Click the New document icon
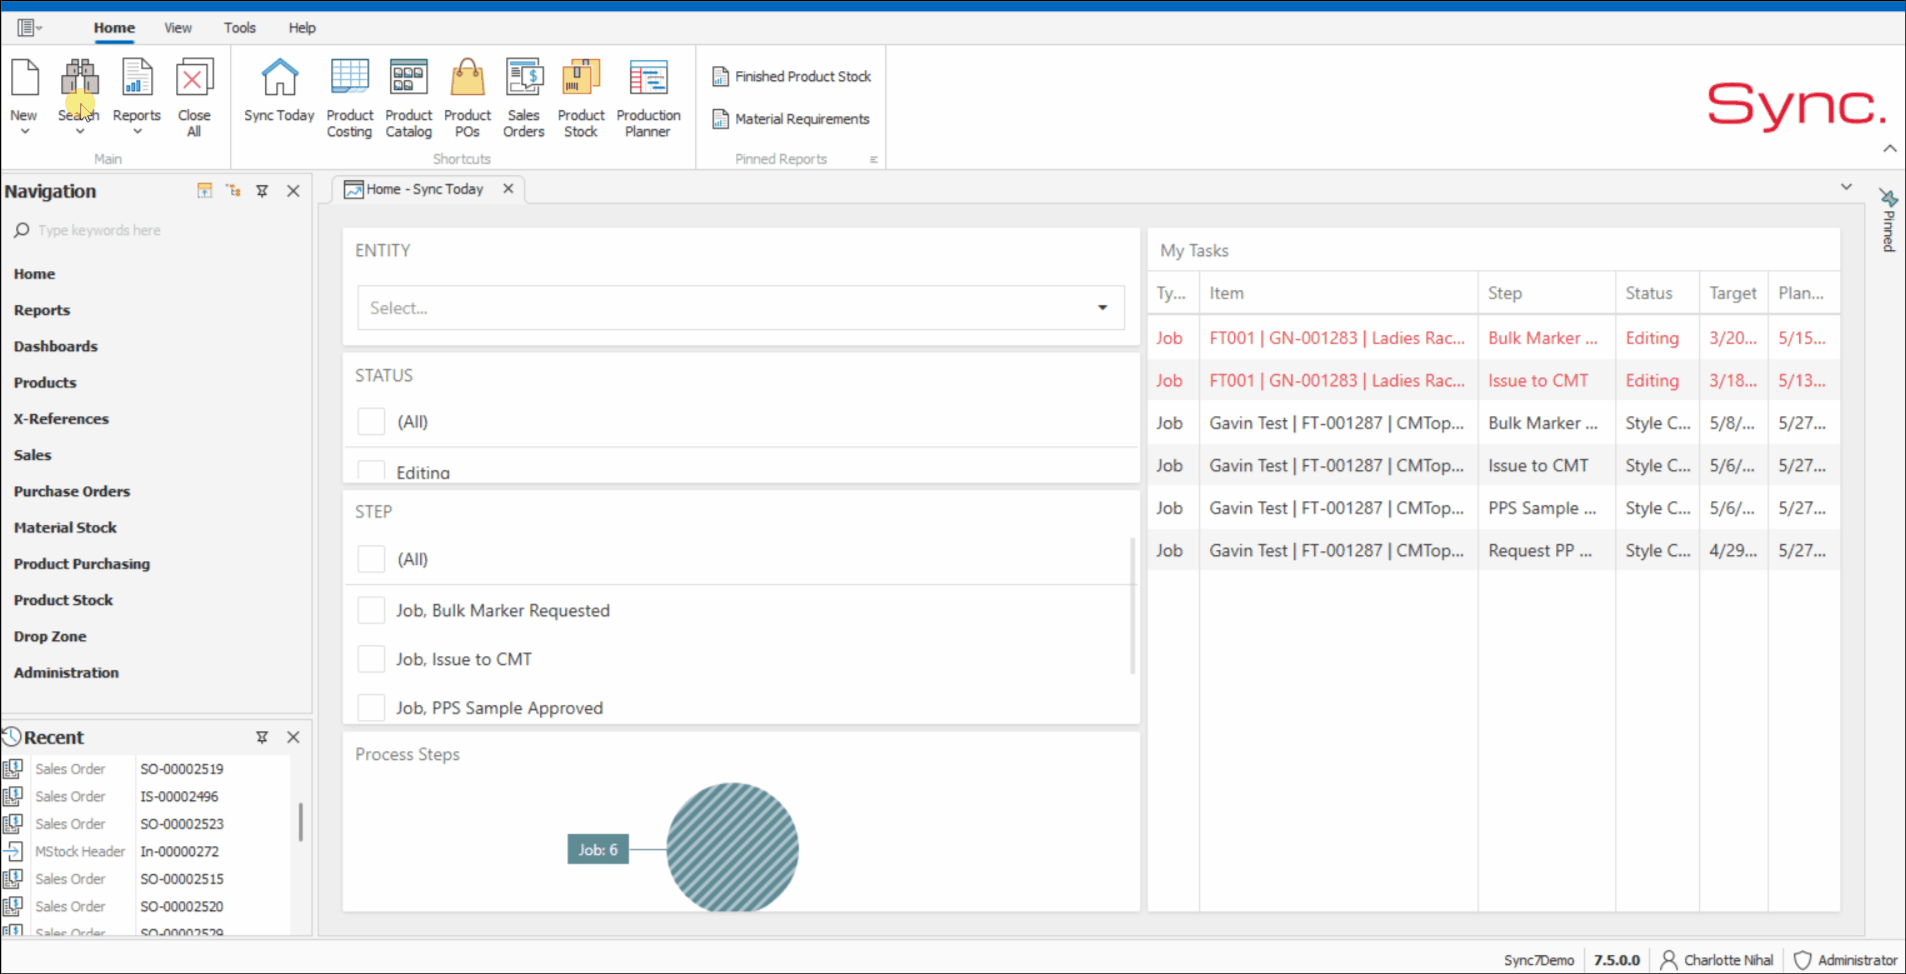This screenshot has height=974, width=1906. click(24, 78)
